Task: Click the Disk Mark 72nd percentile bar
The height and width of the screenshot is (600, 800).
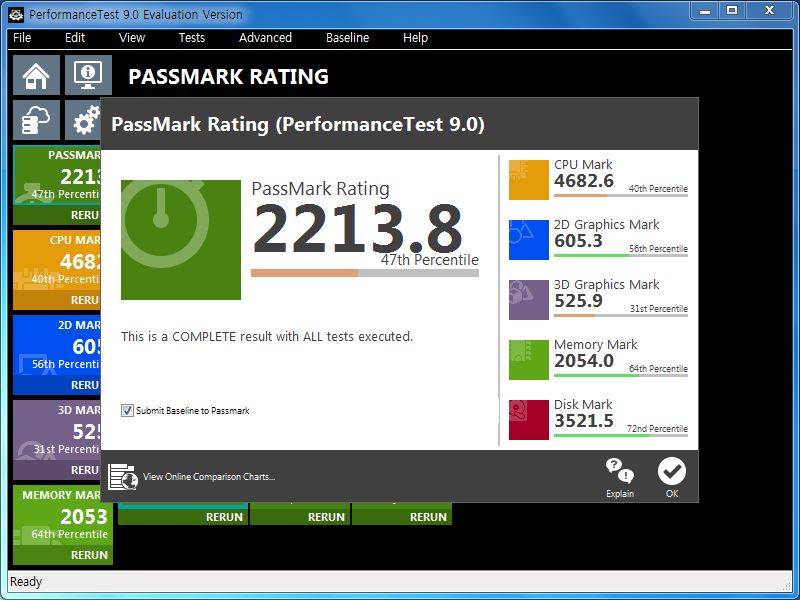Action: pyautogui.click(x=621, y=435)
